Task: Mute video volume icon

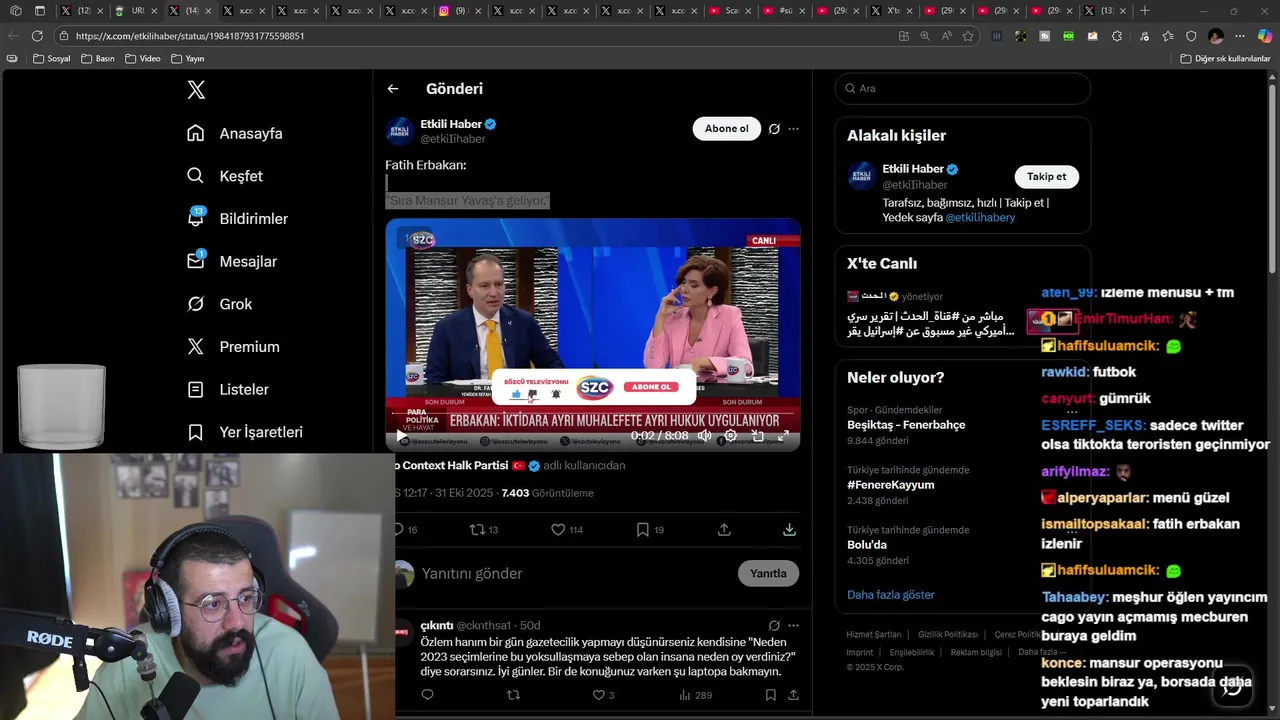Action: 704,436
